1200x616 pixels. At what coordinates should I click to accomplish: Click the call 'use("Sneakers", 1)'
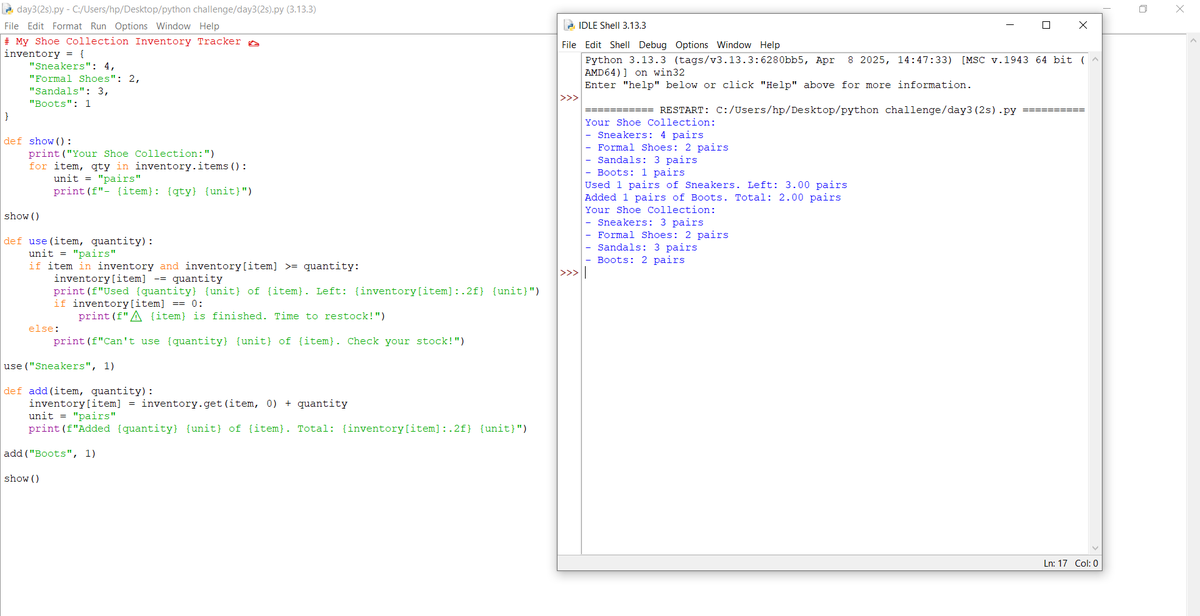click(x=60, y=366)
